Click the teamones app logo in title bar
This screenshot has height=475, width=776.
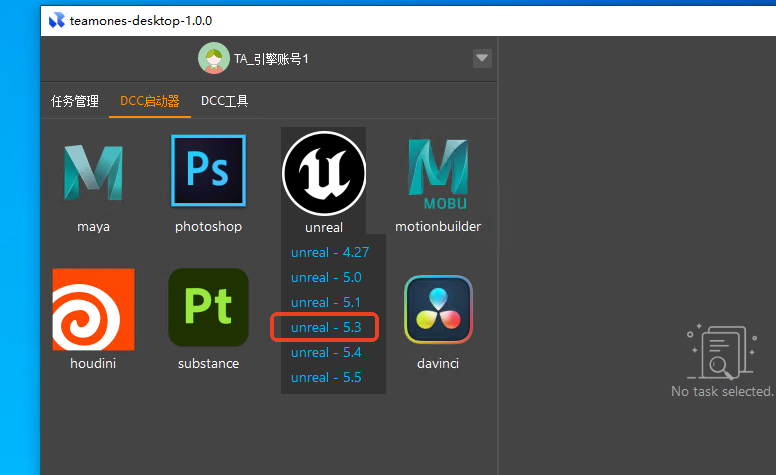pos(56,20)
